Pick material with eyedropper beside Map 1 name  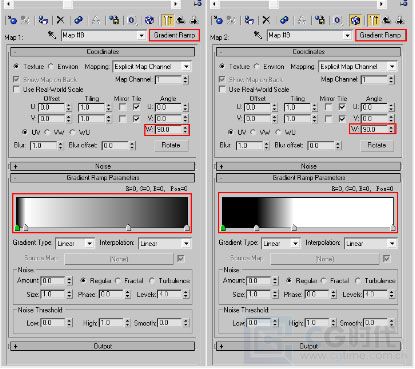(x=52, y=35)
